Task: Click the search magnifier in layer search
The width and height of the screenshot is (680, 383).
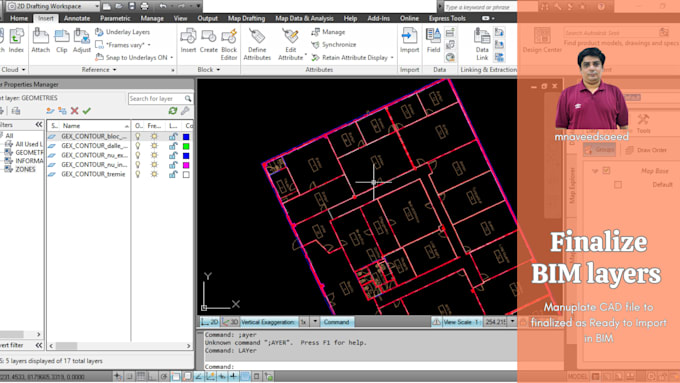Action: pos(188,98)
